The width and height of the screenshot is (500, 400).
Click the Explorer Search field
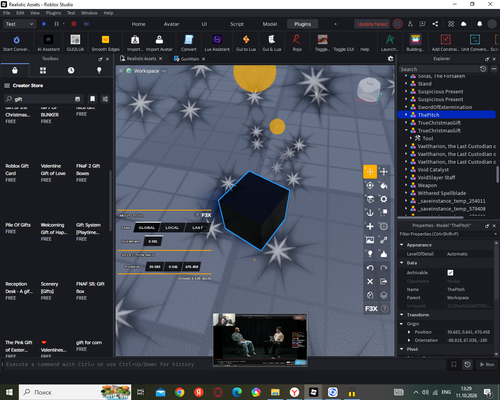439,69
